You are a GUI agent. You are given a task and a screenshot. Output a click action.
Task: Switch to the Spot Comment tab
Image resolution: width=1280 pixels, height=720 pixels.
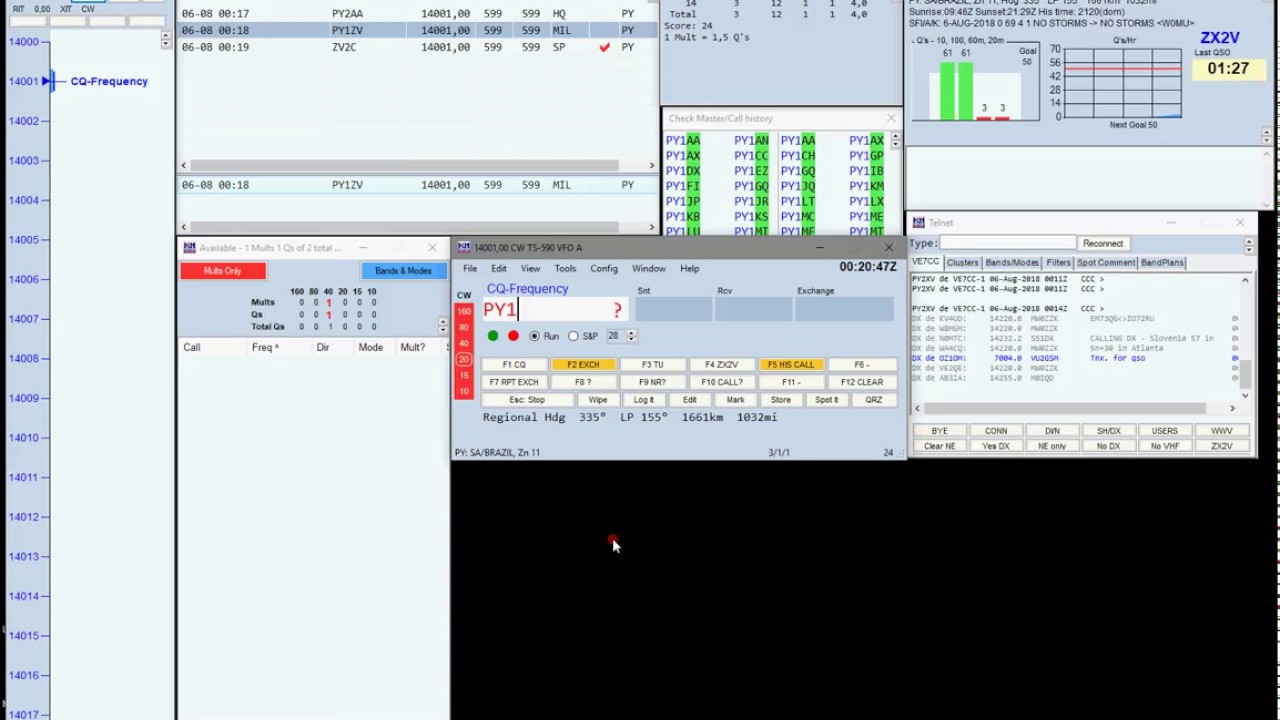coord(1106,263)
